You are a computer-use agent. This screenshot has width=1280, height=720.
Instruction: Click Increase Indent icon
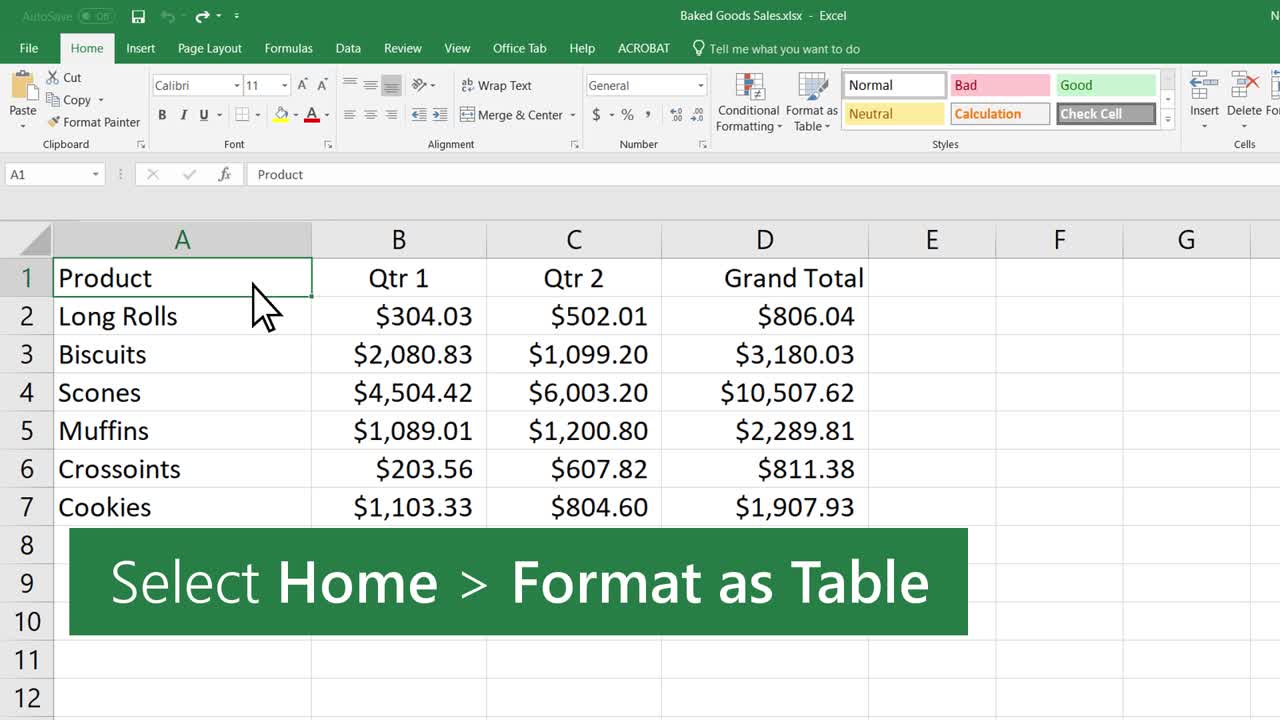[439, 115]
